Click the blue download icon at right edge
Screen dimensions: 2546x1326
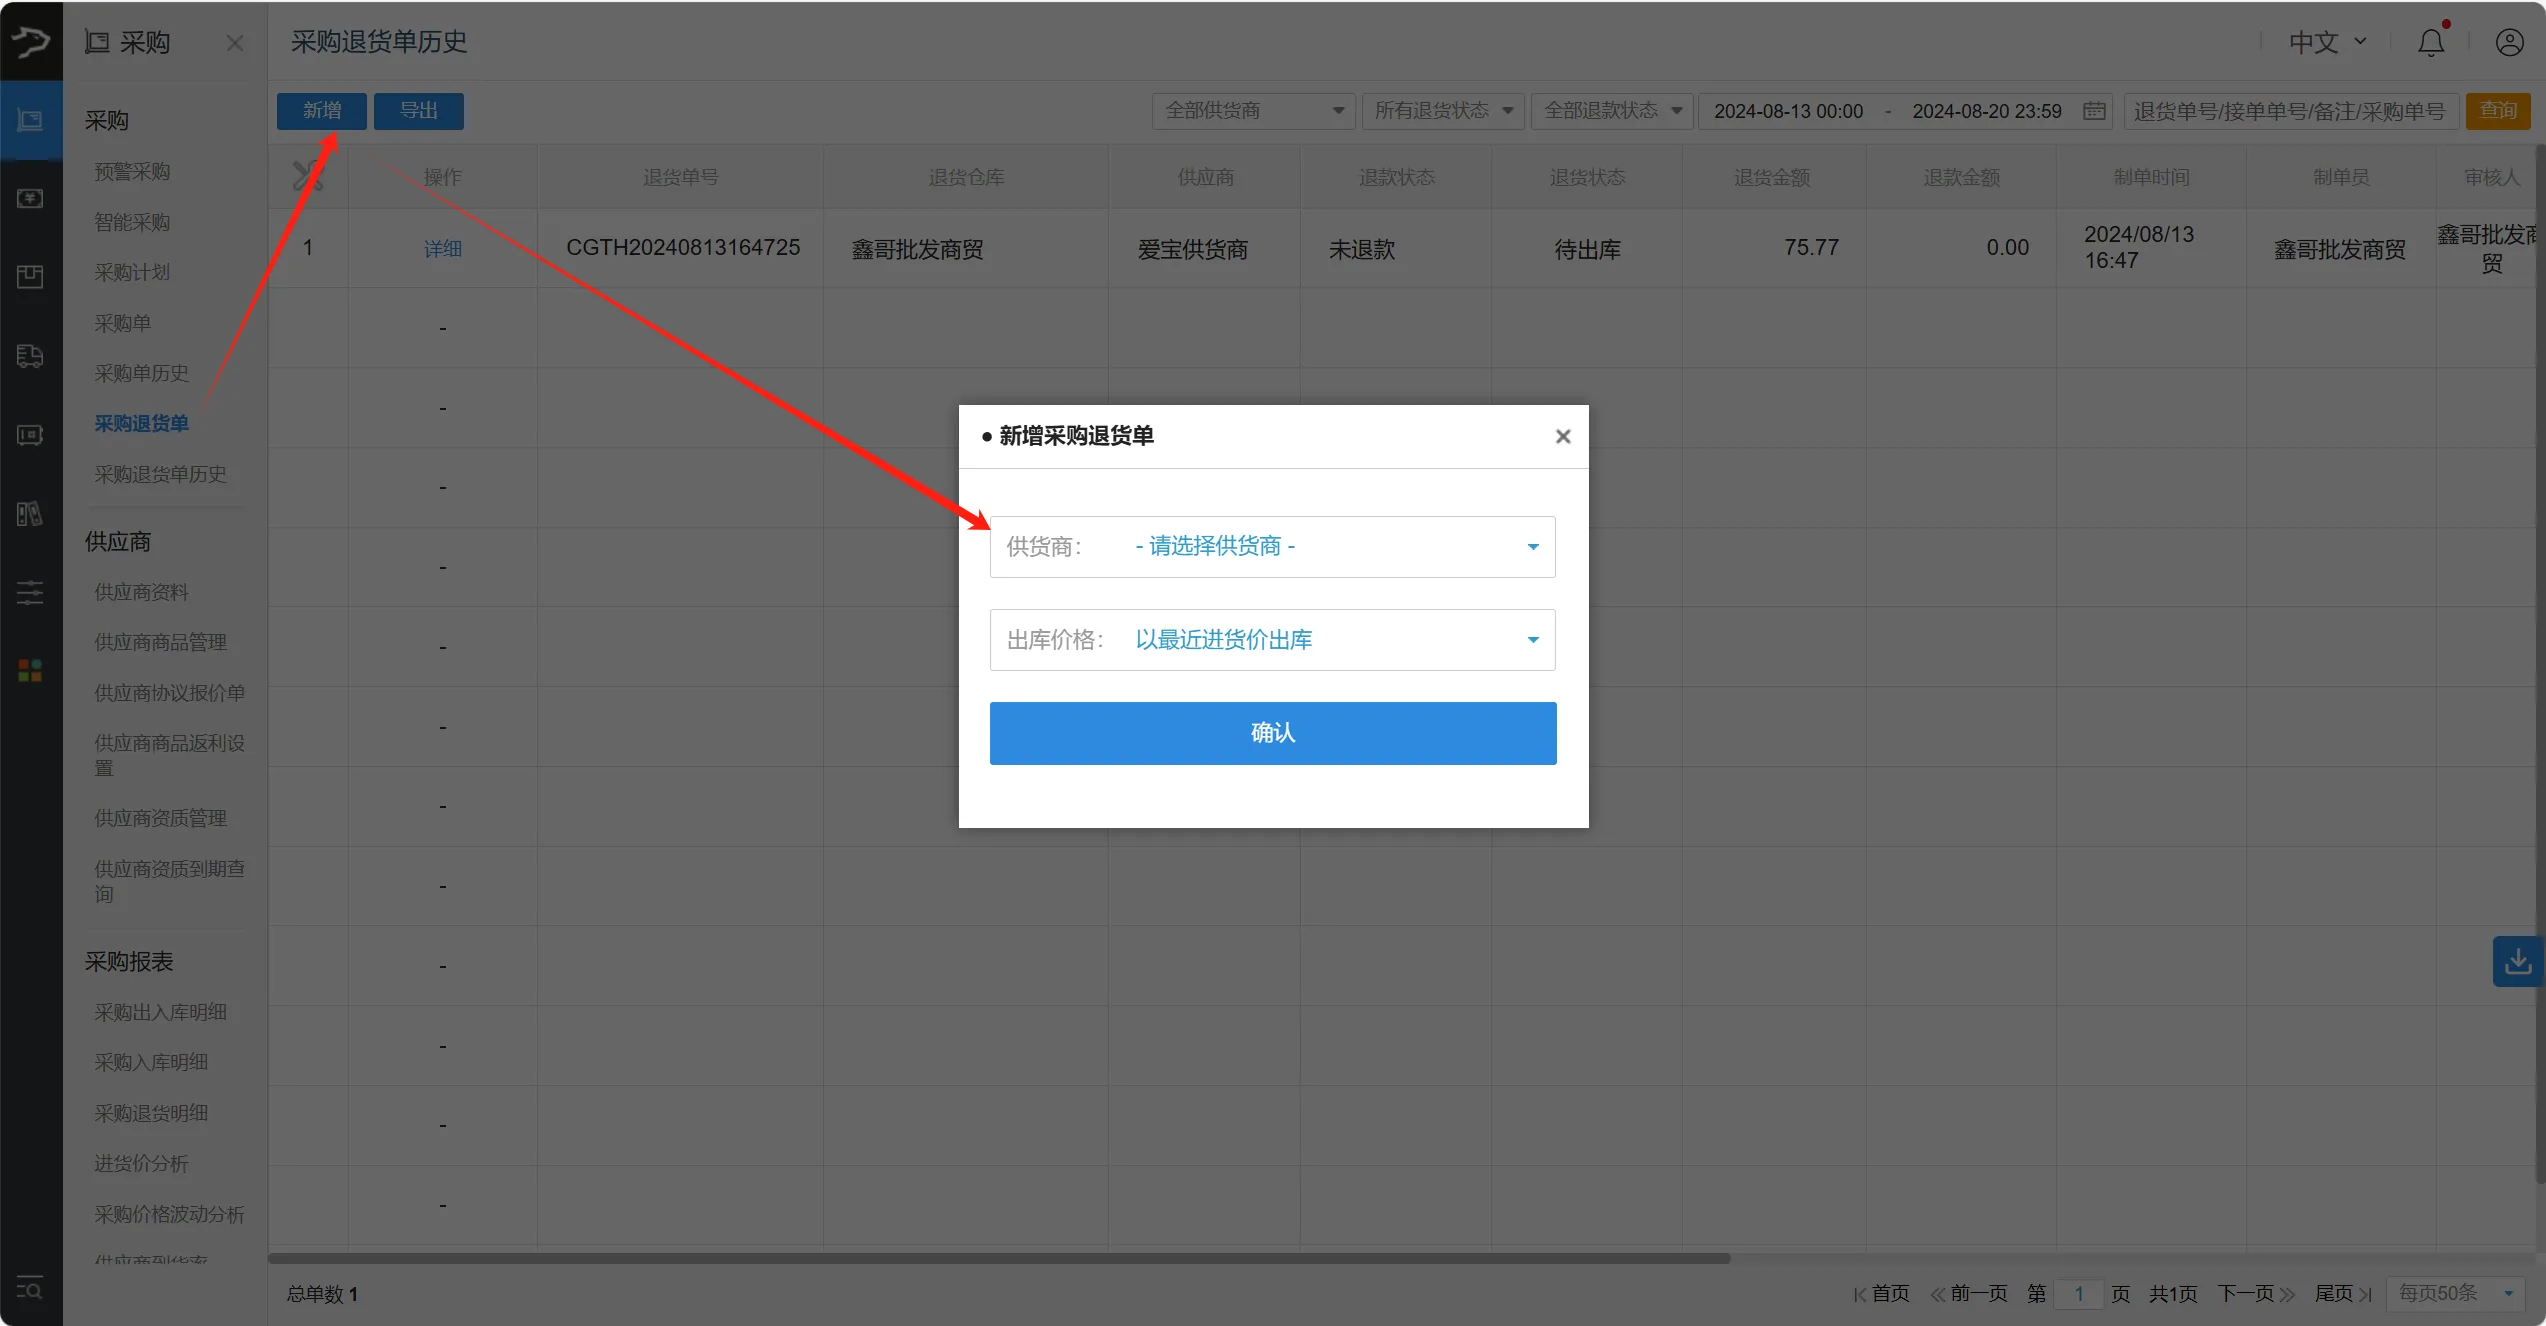2517,962
